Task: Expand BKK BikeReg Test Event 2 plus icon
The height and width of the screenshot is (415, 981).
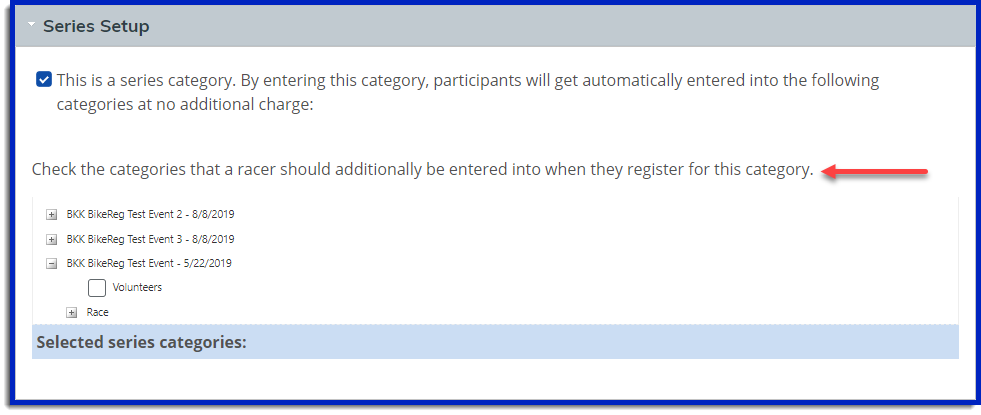Action: pyautogui.click(x=52, y=214)
